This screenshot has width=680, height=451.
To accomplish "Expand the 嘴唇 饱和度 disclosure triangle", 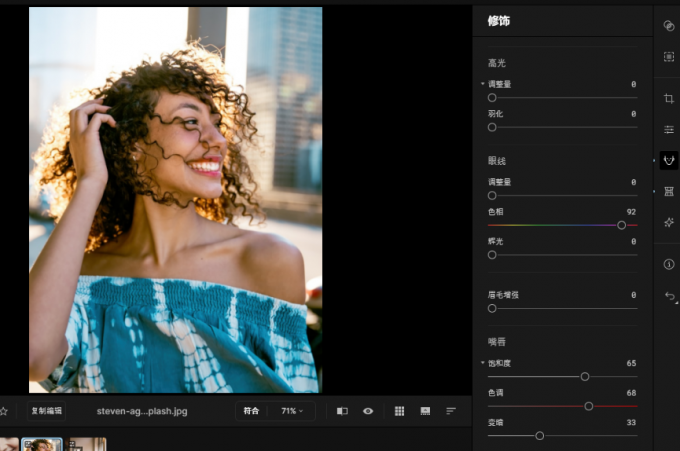I will point(483,363).
